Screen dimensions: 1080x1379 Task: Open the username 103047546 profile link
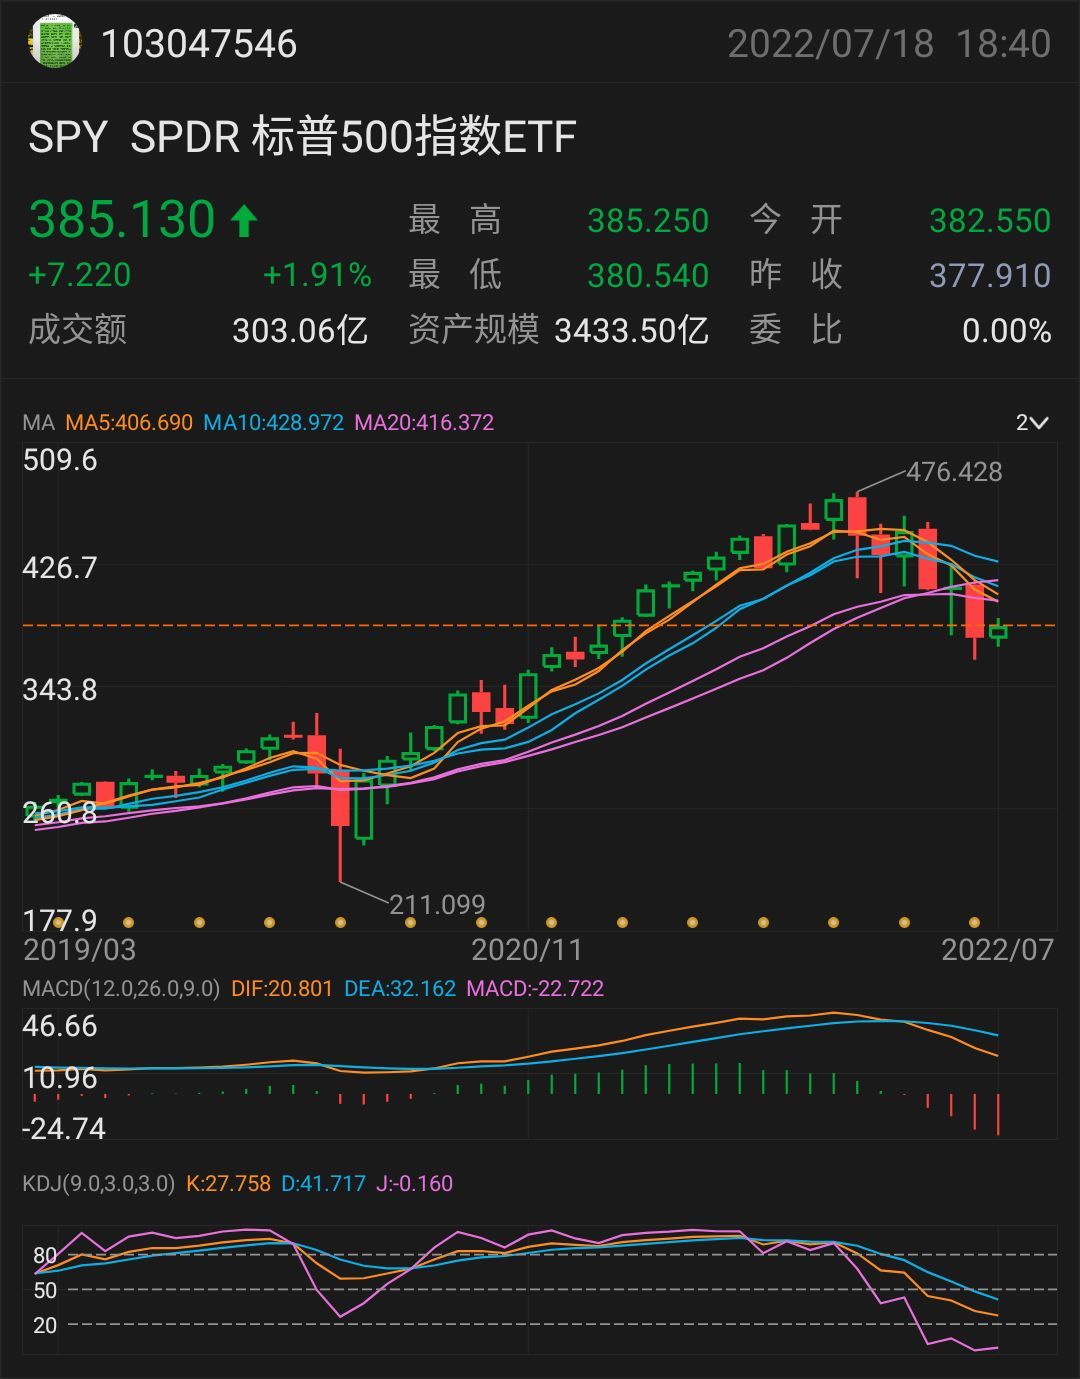pos(199,44)
